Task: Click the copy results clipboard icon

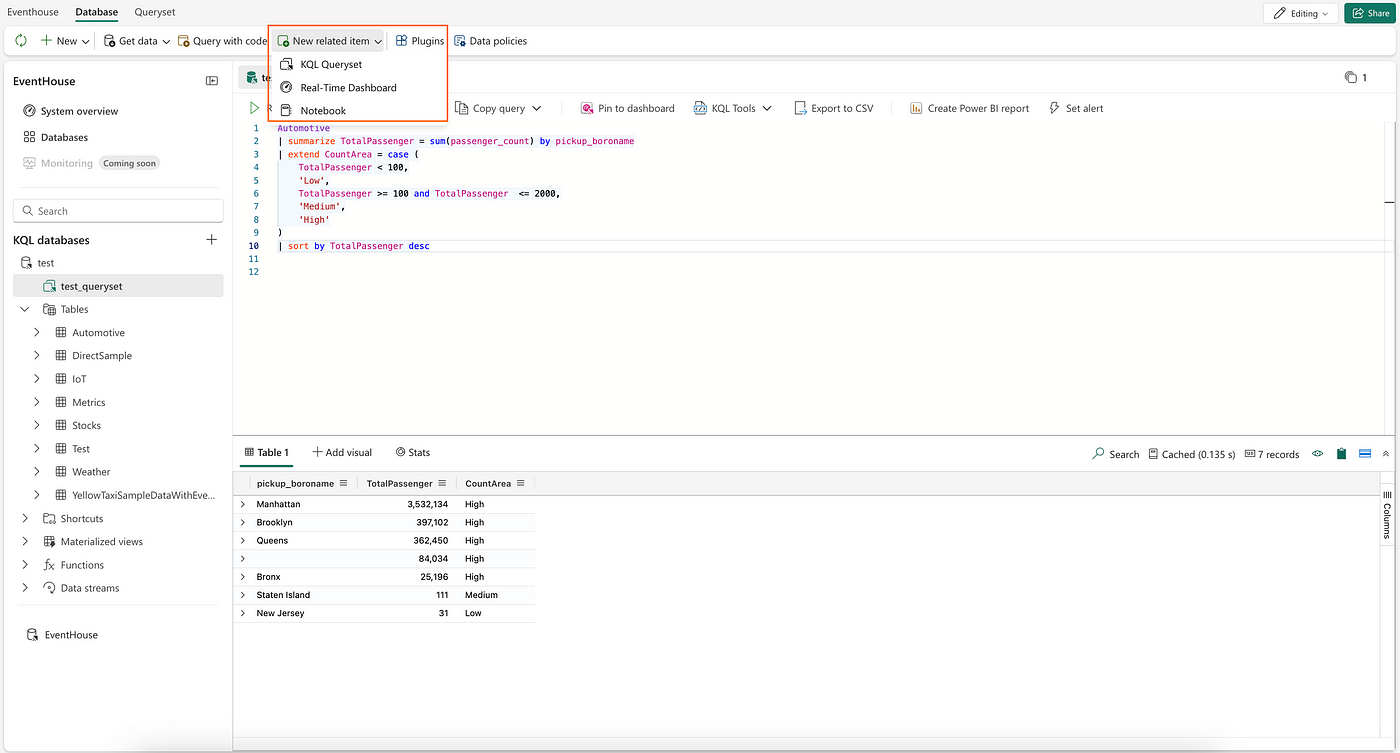Action: [x=1341, y=454]
